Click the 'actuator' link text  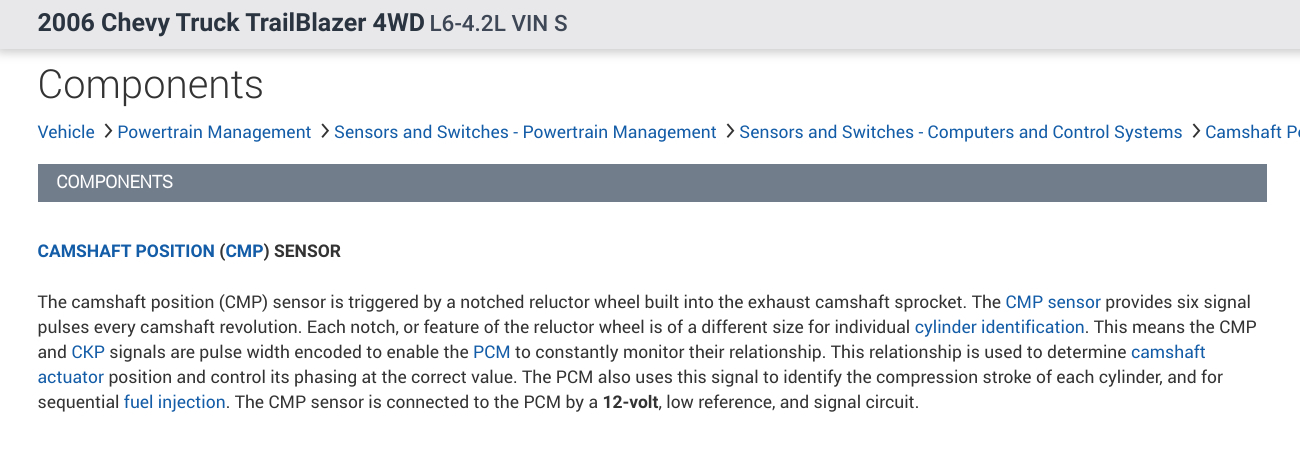pyautogui.click(x=70, y=377)
